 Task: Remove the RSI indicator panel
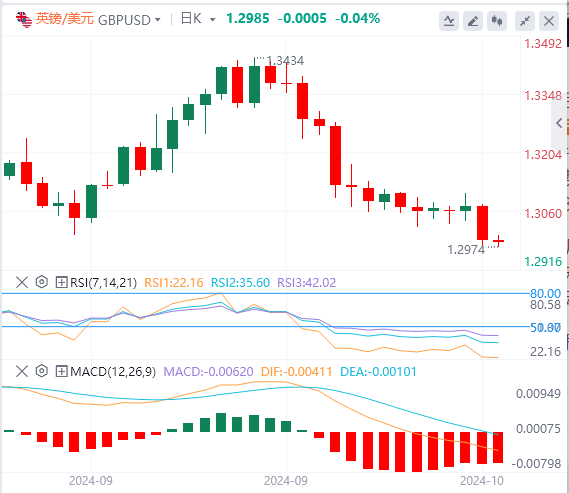click(x=22, y=282)
